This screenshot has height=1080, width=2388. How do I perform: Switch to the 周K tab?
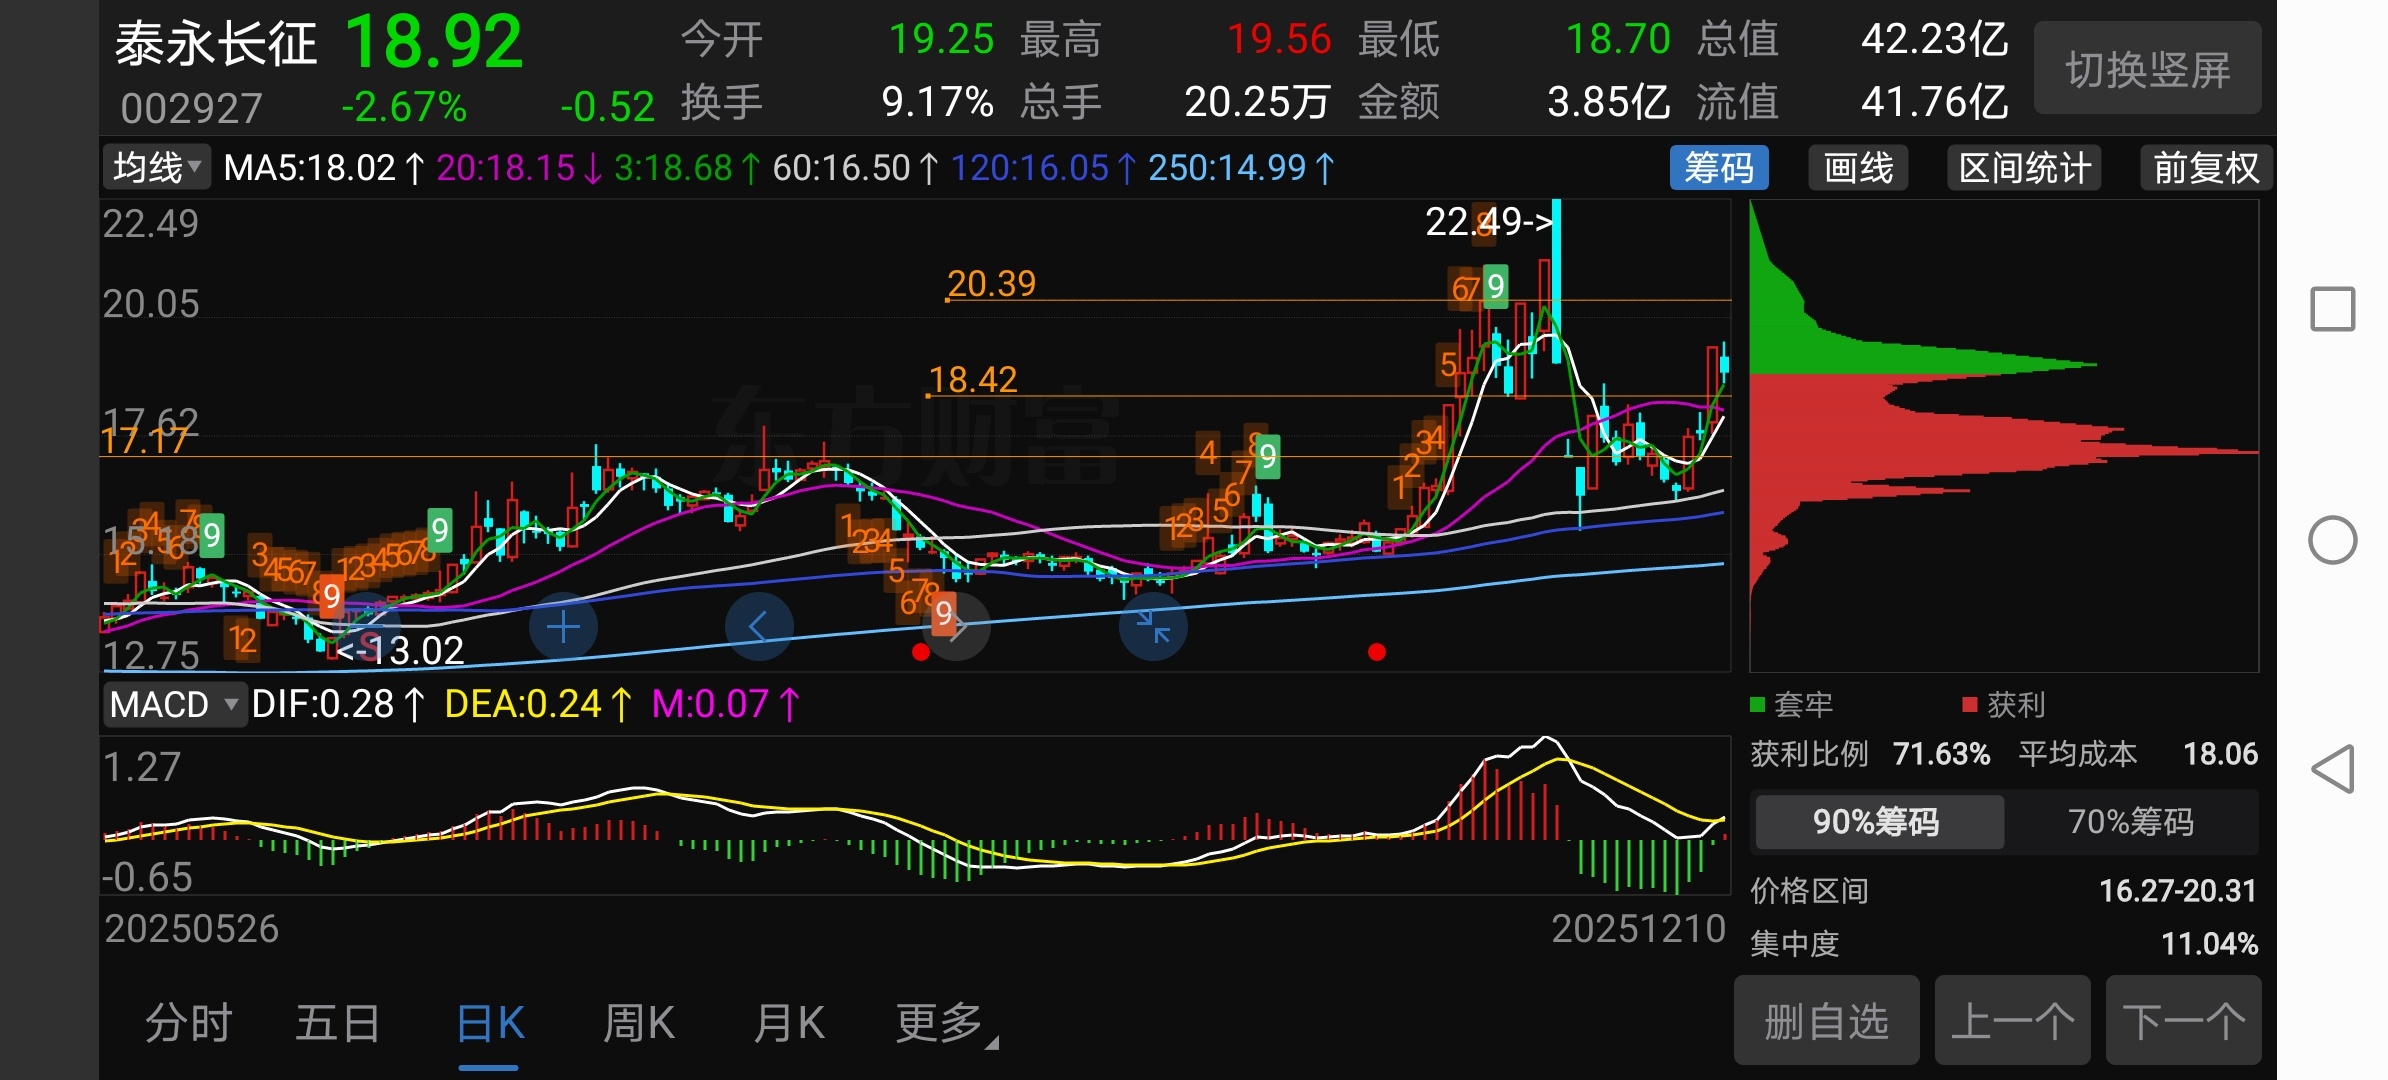[638, 1024]
